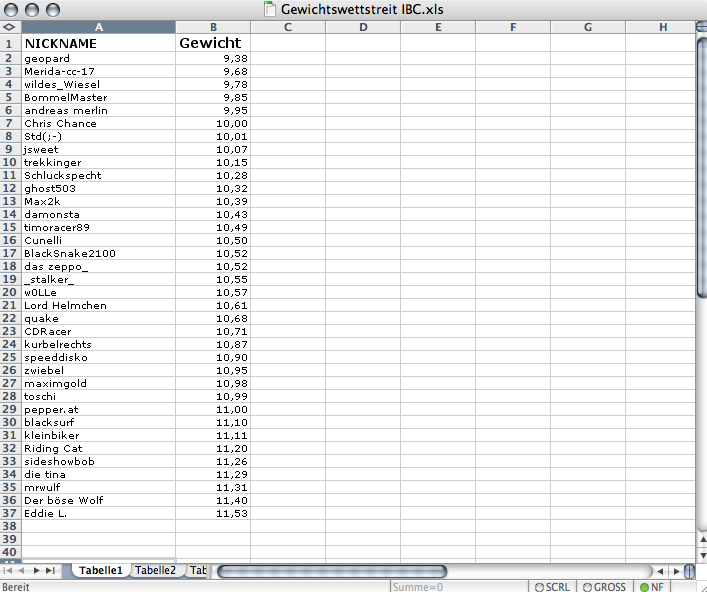Select the cell containing Lord Helmchen

point(98,305)
